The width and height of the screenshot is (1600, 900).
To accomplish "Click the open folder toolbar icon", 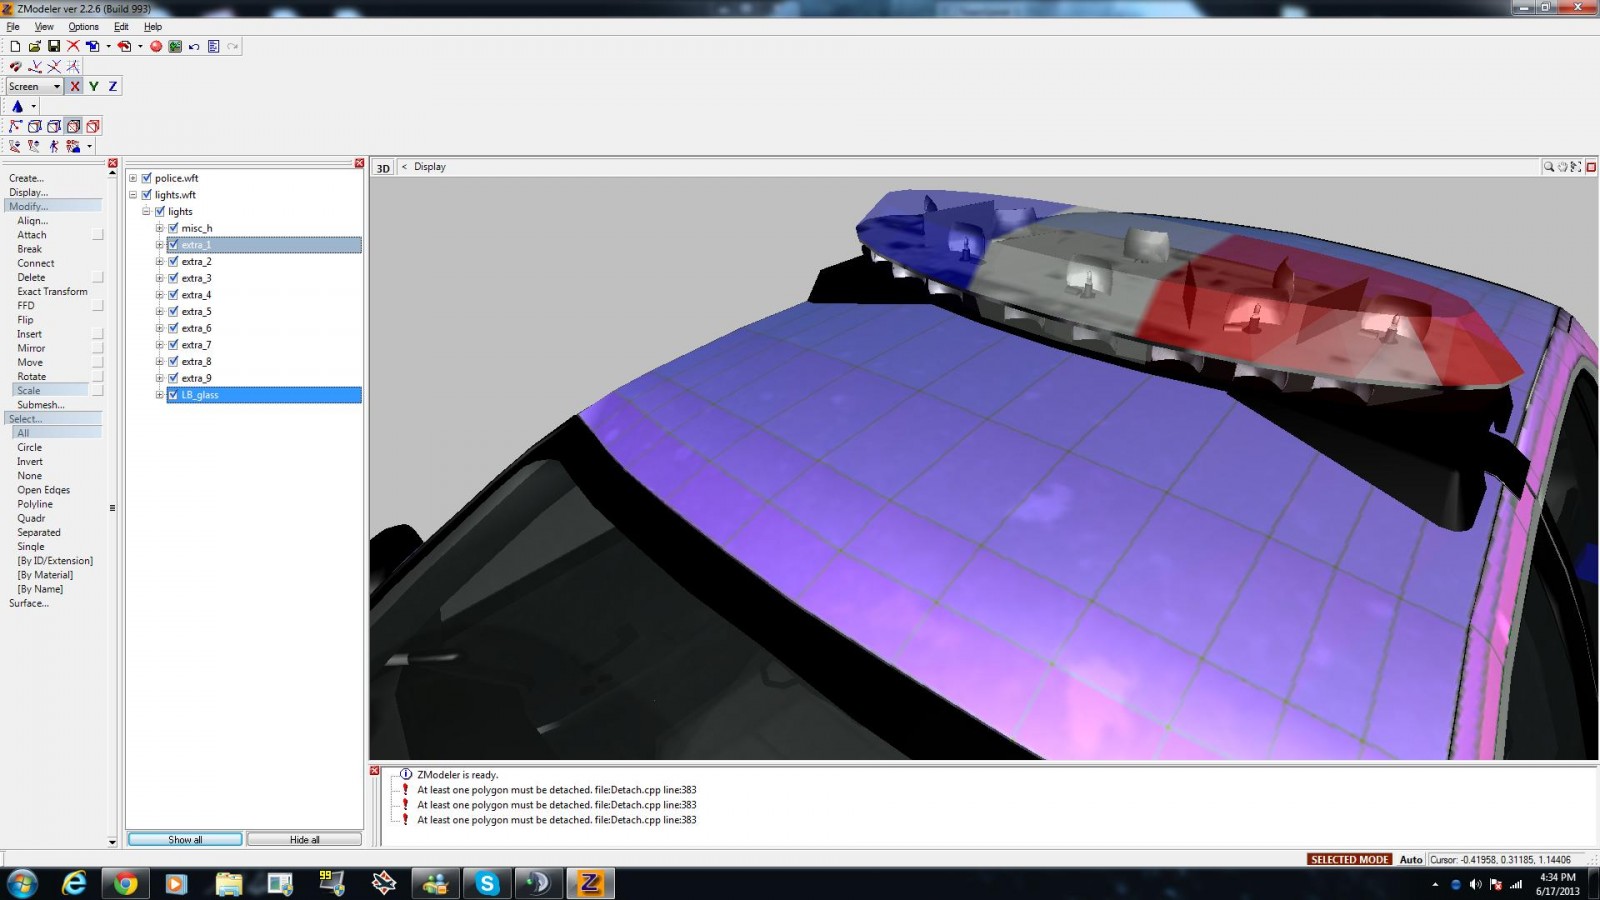I will point(35,46).
